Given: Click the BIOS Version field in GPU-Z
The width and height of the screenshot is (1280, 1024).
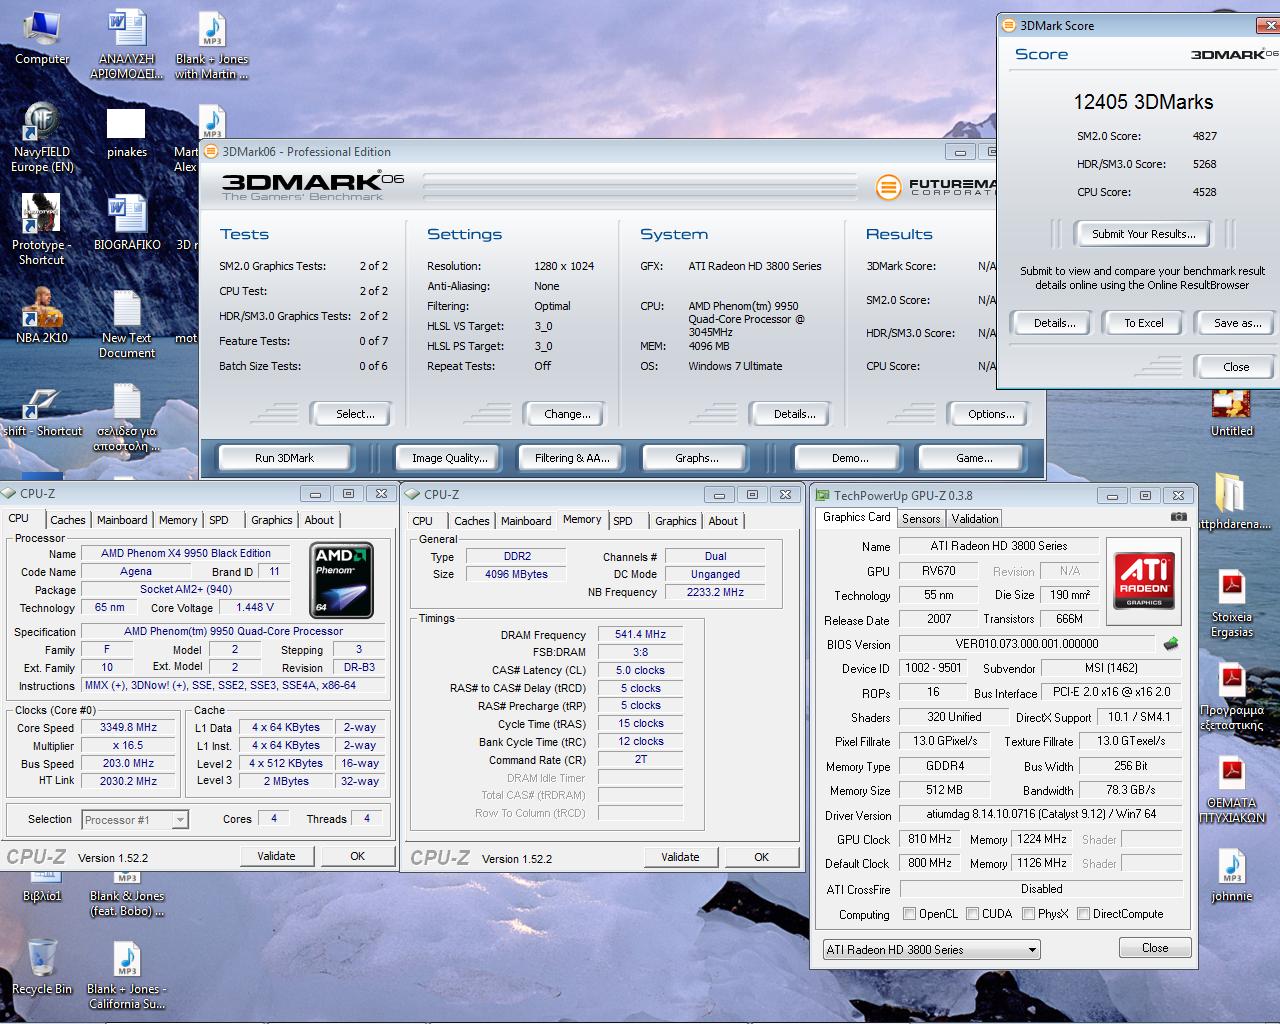Looking at the screenshot, I should (1026, 644).
